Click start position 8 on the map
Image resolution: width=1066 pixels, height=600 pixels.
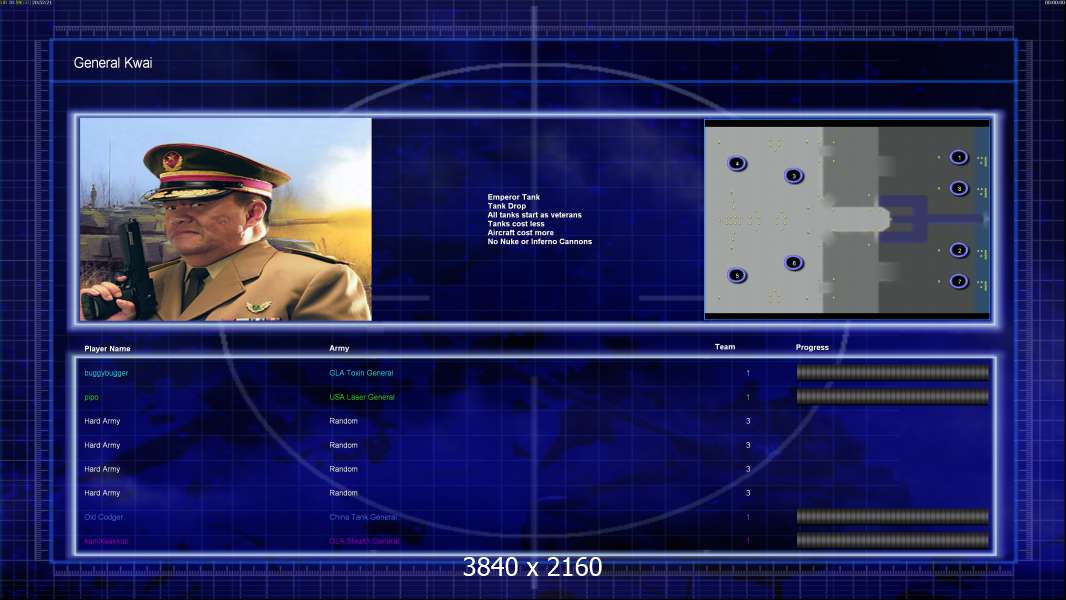point(959,188)
